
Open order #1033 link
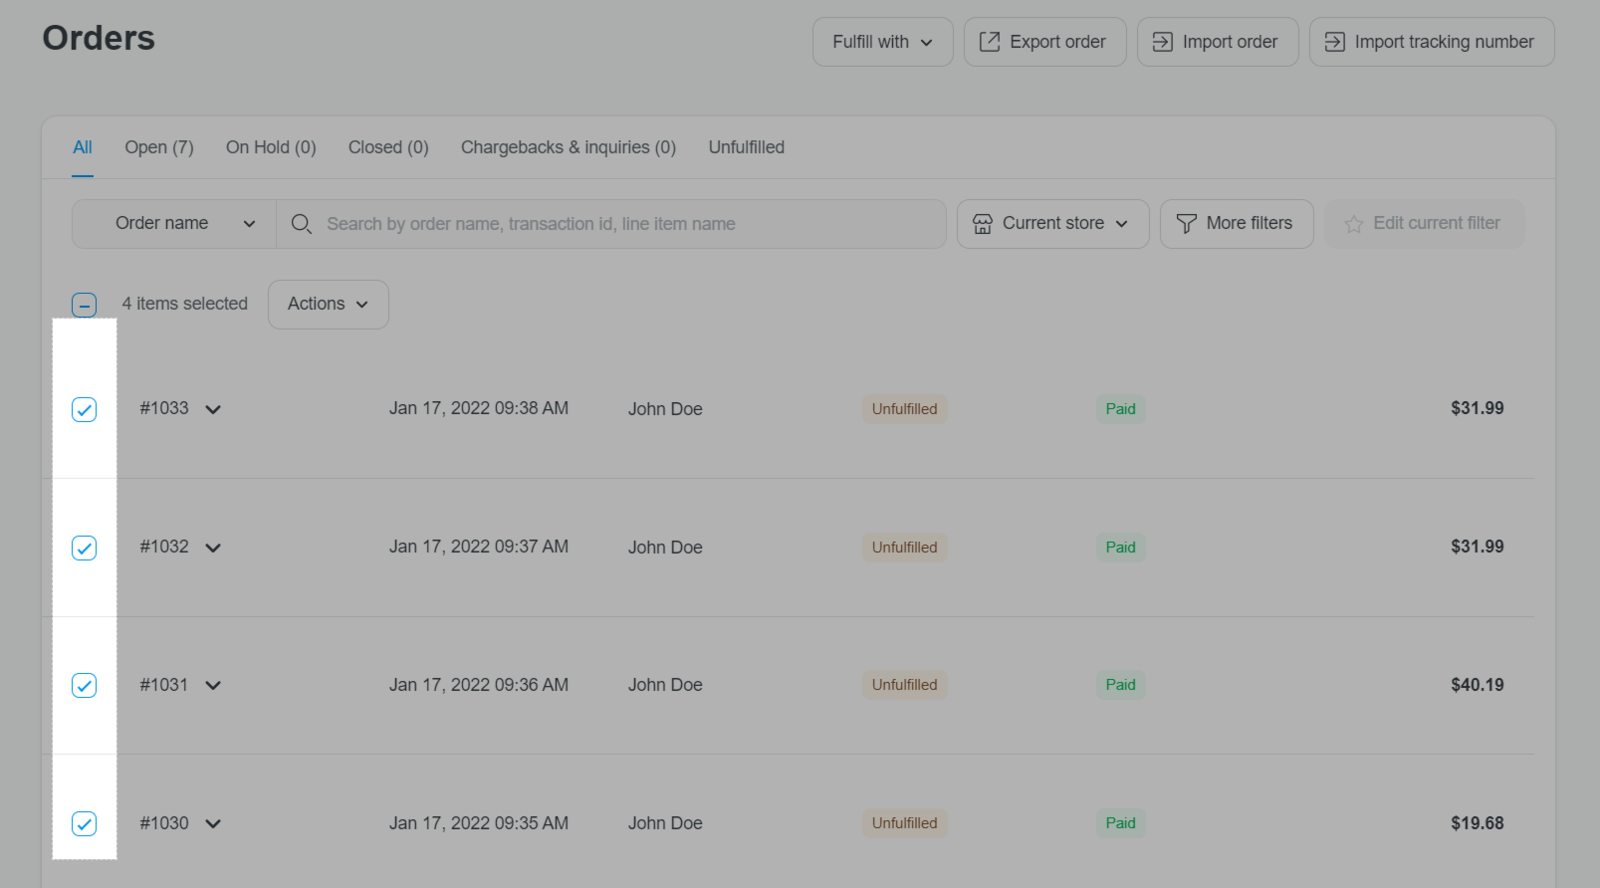click(164, 408)
